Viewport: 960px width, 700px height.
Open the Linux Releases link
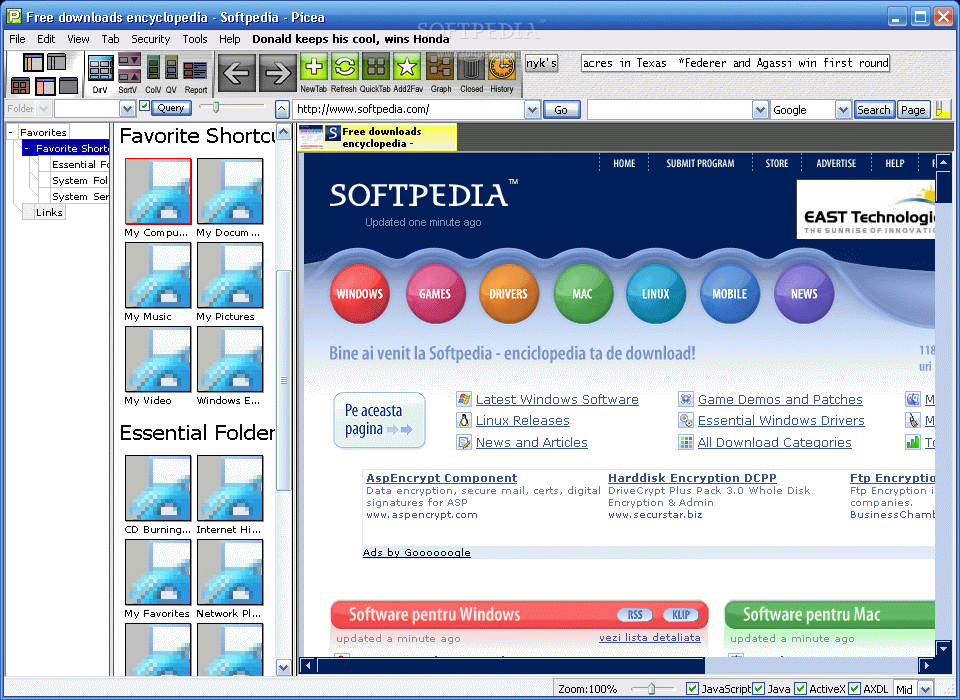523,421
